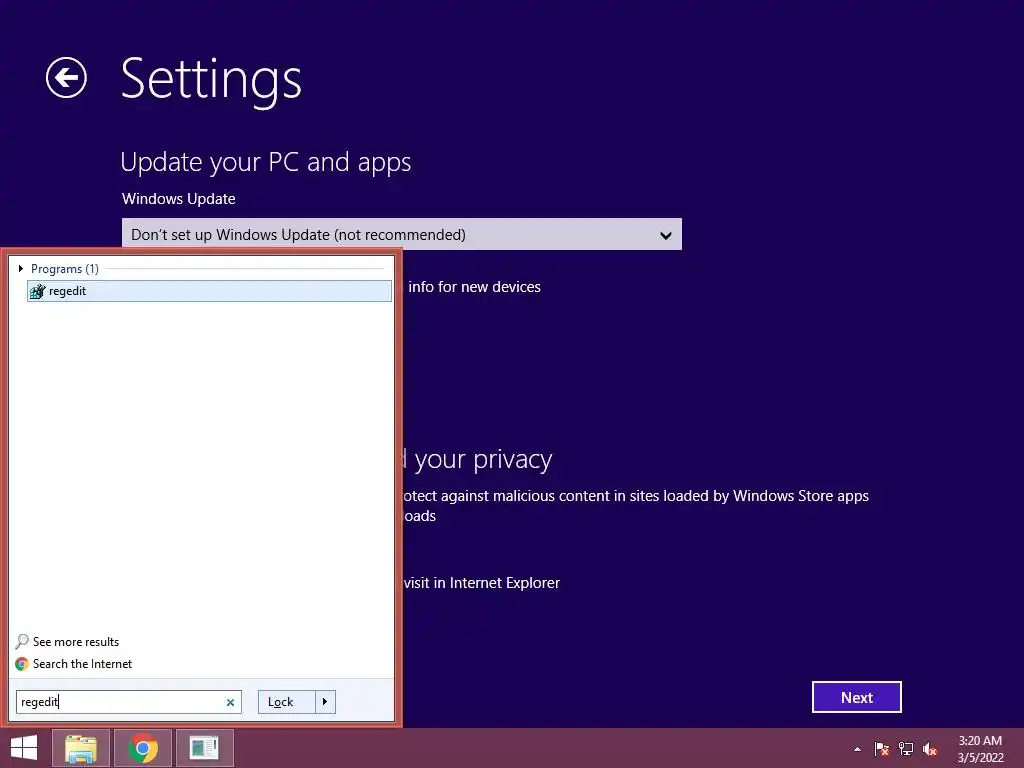Click the Chrome icon beside Search the Internet
This screenshot has width=1024, height=768.
coord(22,664)
